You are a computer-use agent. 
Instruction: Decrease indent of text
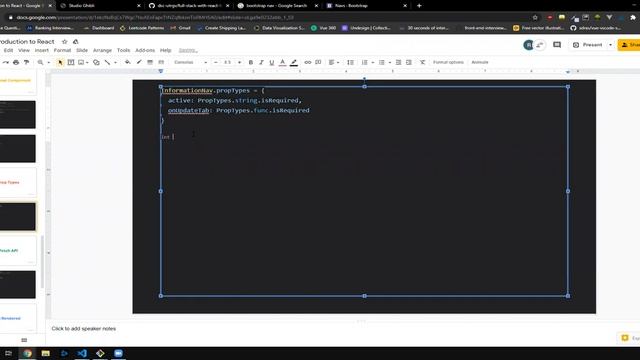click(398, 62)
